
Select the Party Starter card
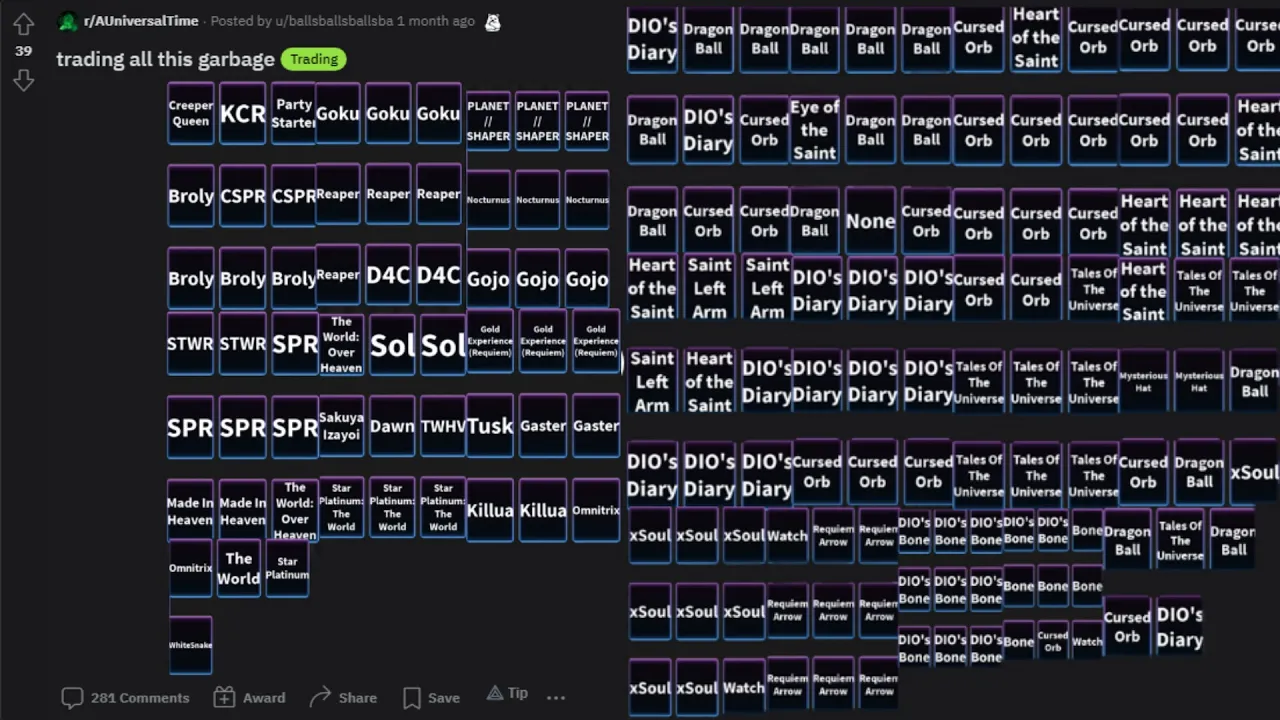294,113
